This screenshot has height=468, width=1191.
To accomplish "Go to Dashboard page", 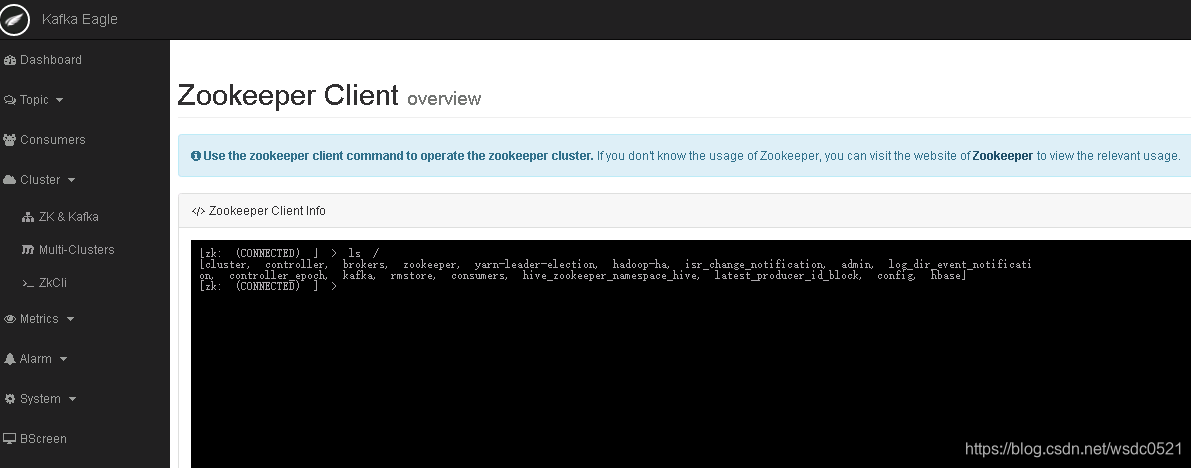I will (50, 60).
